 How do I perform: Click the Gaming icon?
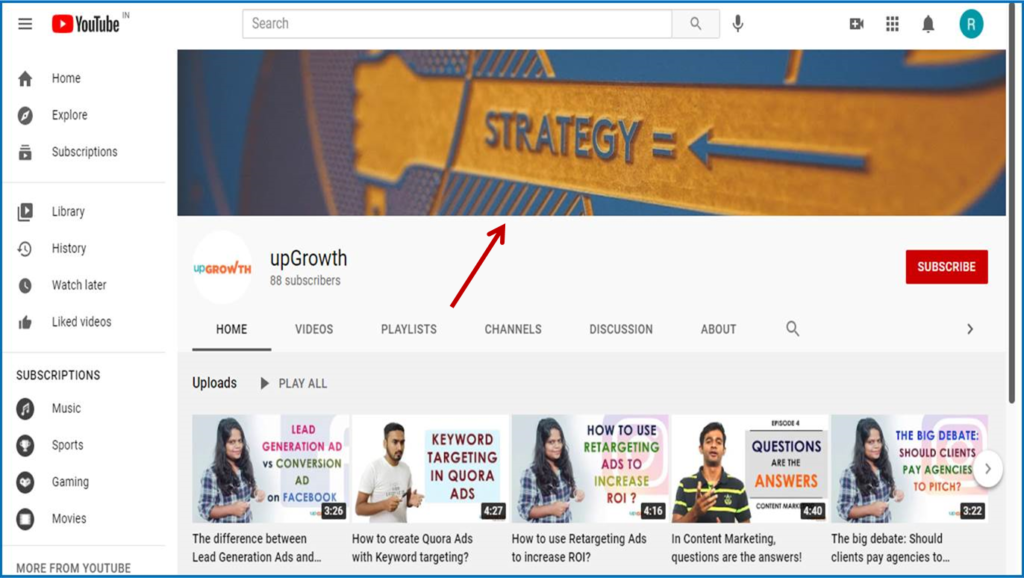(25, 482)
